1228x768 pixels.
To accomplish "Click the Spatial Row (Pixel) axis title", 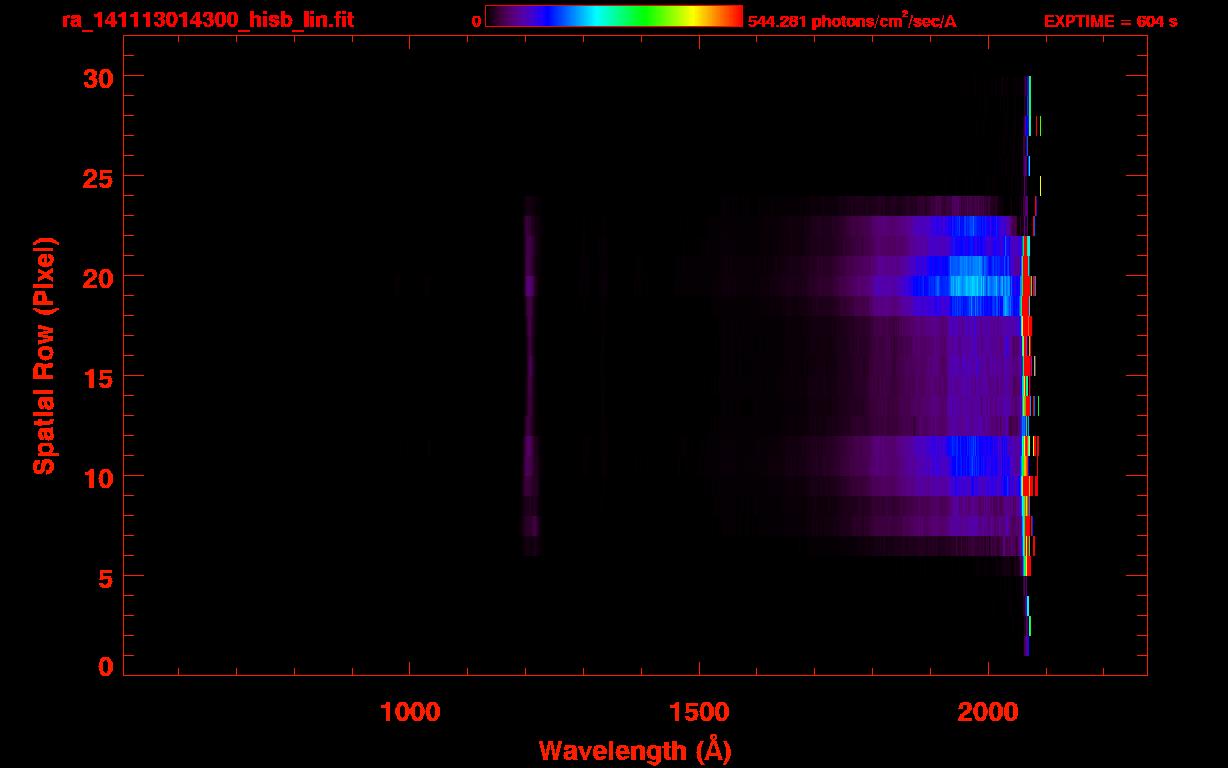I will point(44,355).
